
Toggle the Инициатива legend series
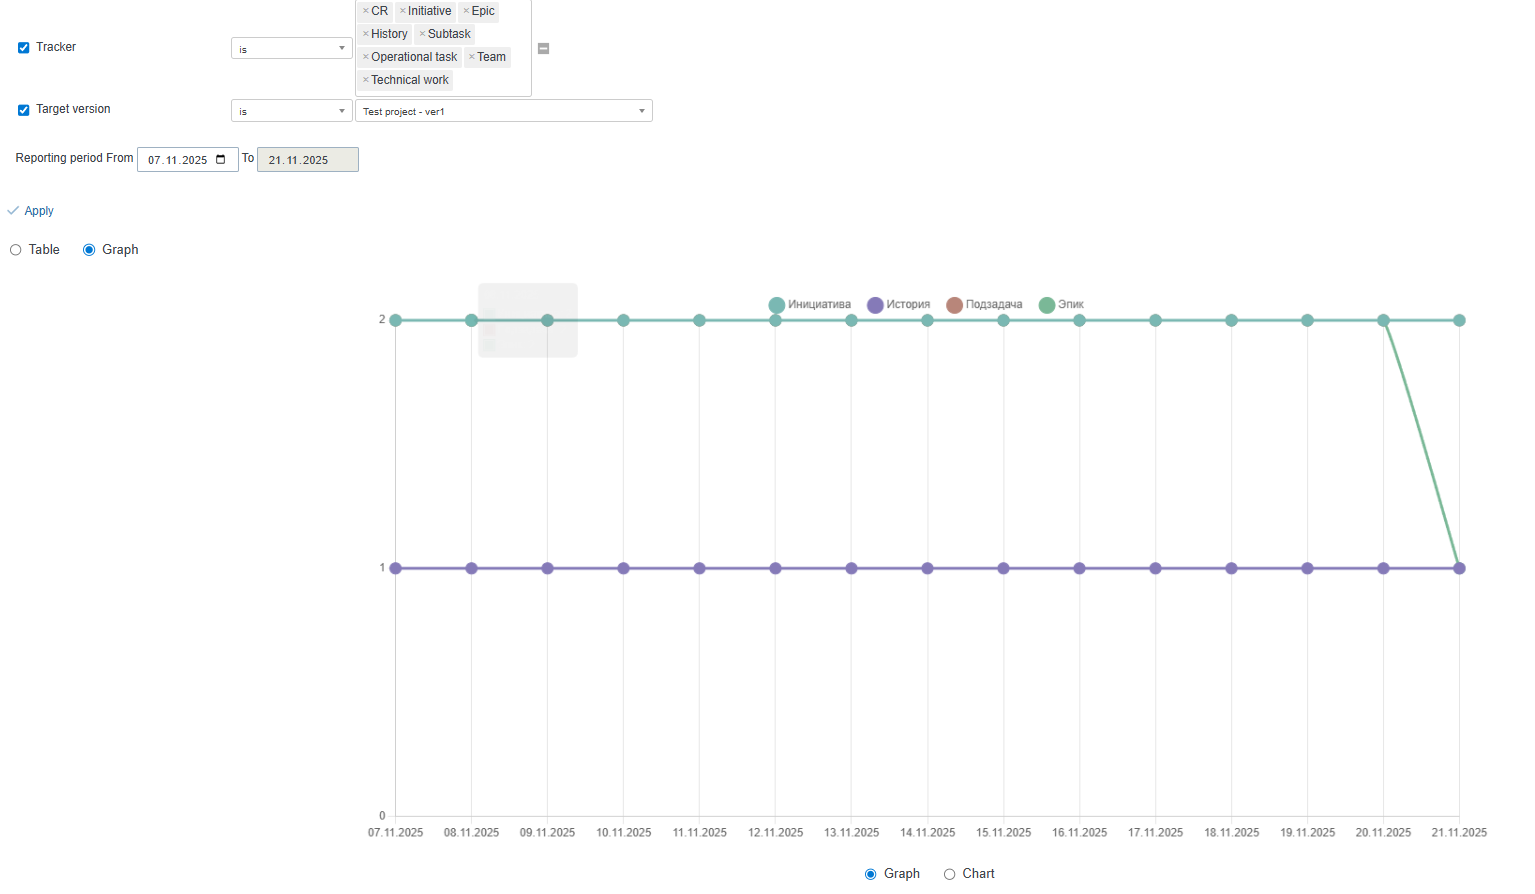pos(810,305)
